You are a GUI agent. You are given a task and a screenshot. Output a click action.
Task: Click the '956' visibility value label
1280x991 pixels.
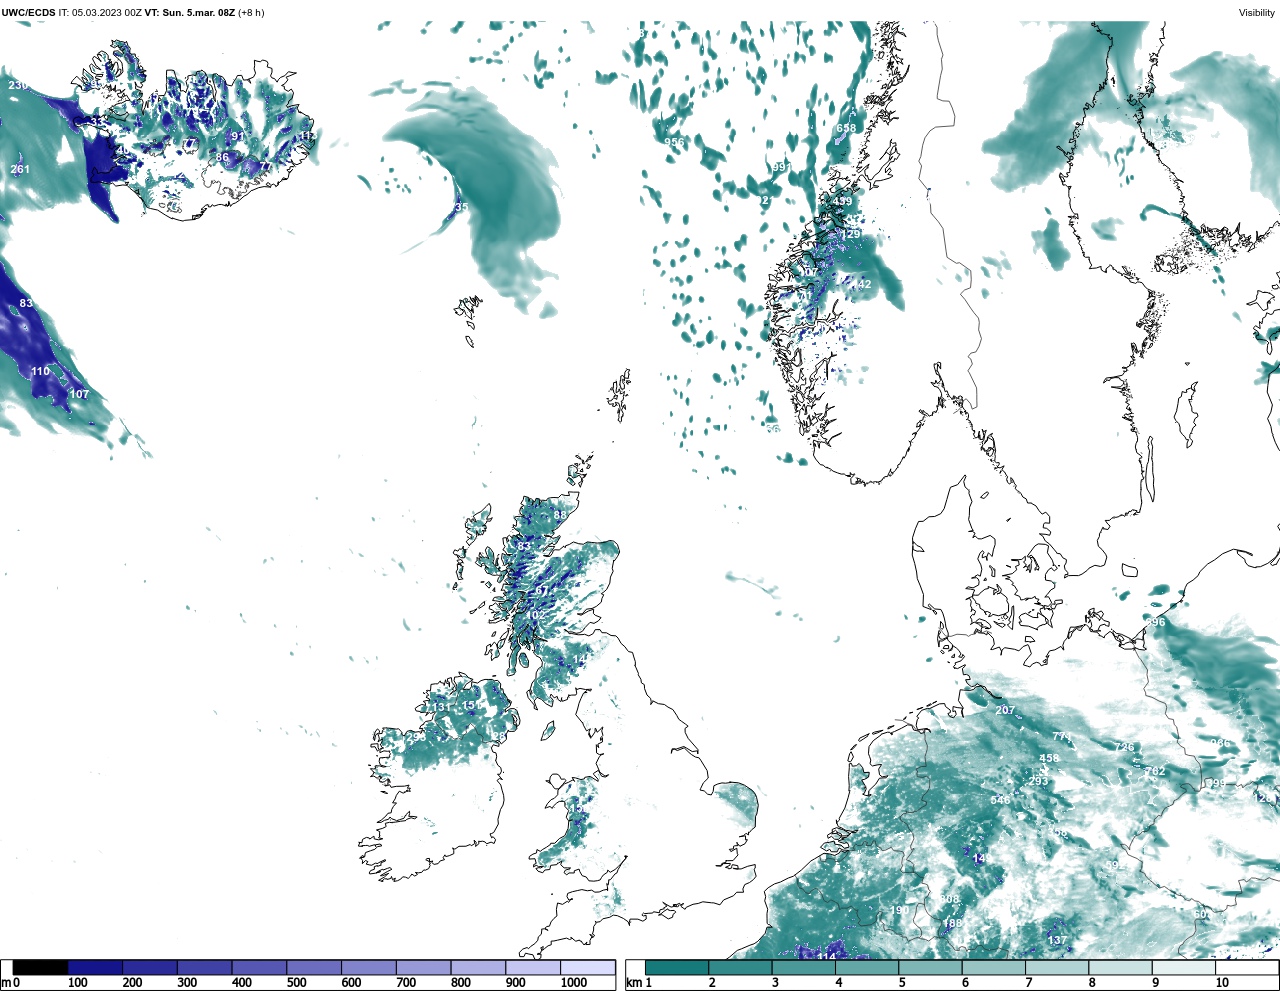click(675, 142)
